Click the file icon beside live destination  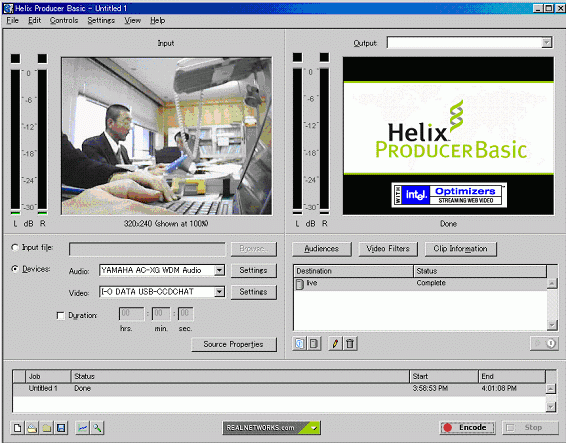pyautogui.click(x=300, y=284)
